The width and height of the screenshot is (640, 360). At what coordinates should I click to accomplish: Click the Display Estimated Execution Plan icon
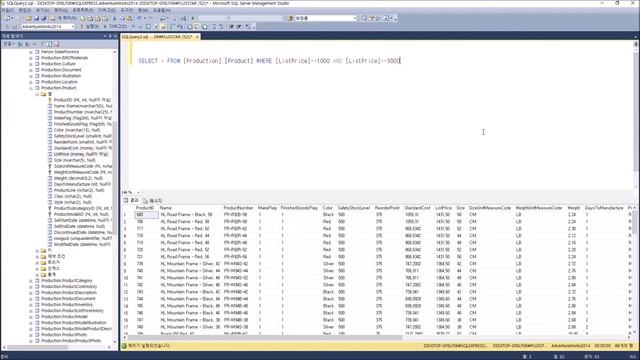coord(149,27)
